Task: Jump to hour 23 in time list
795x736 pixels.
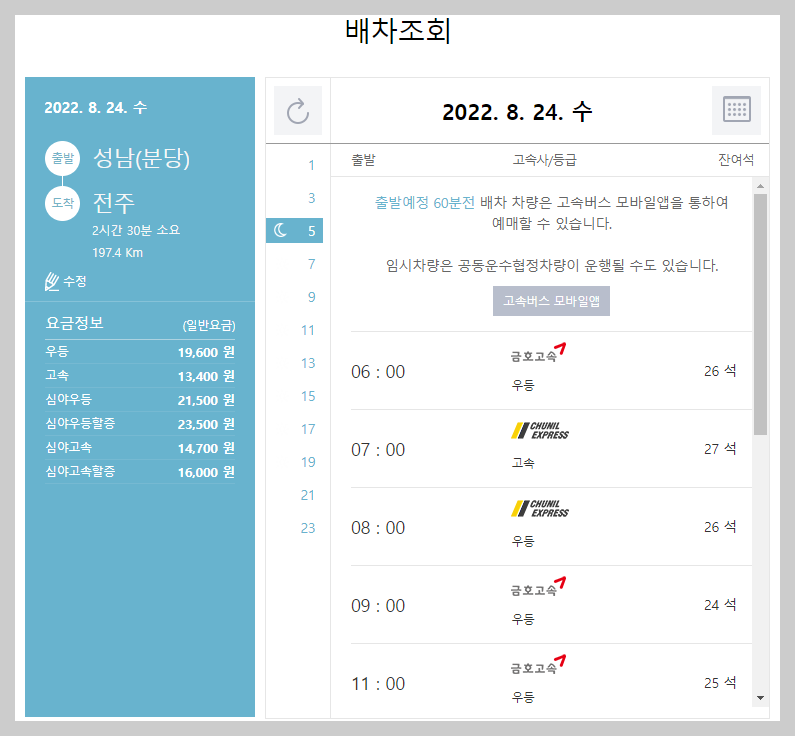Action: 308,528
